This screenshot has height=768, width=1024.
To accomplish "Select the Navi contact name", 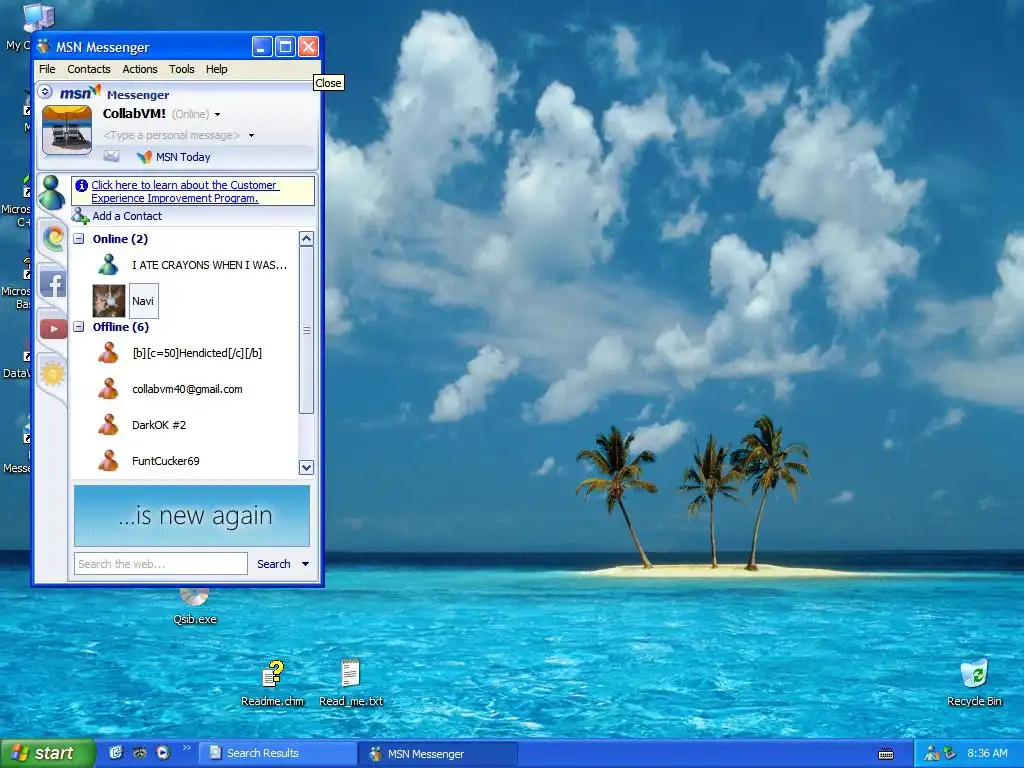I will tap(143, 301).
